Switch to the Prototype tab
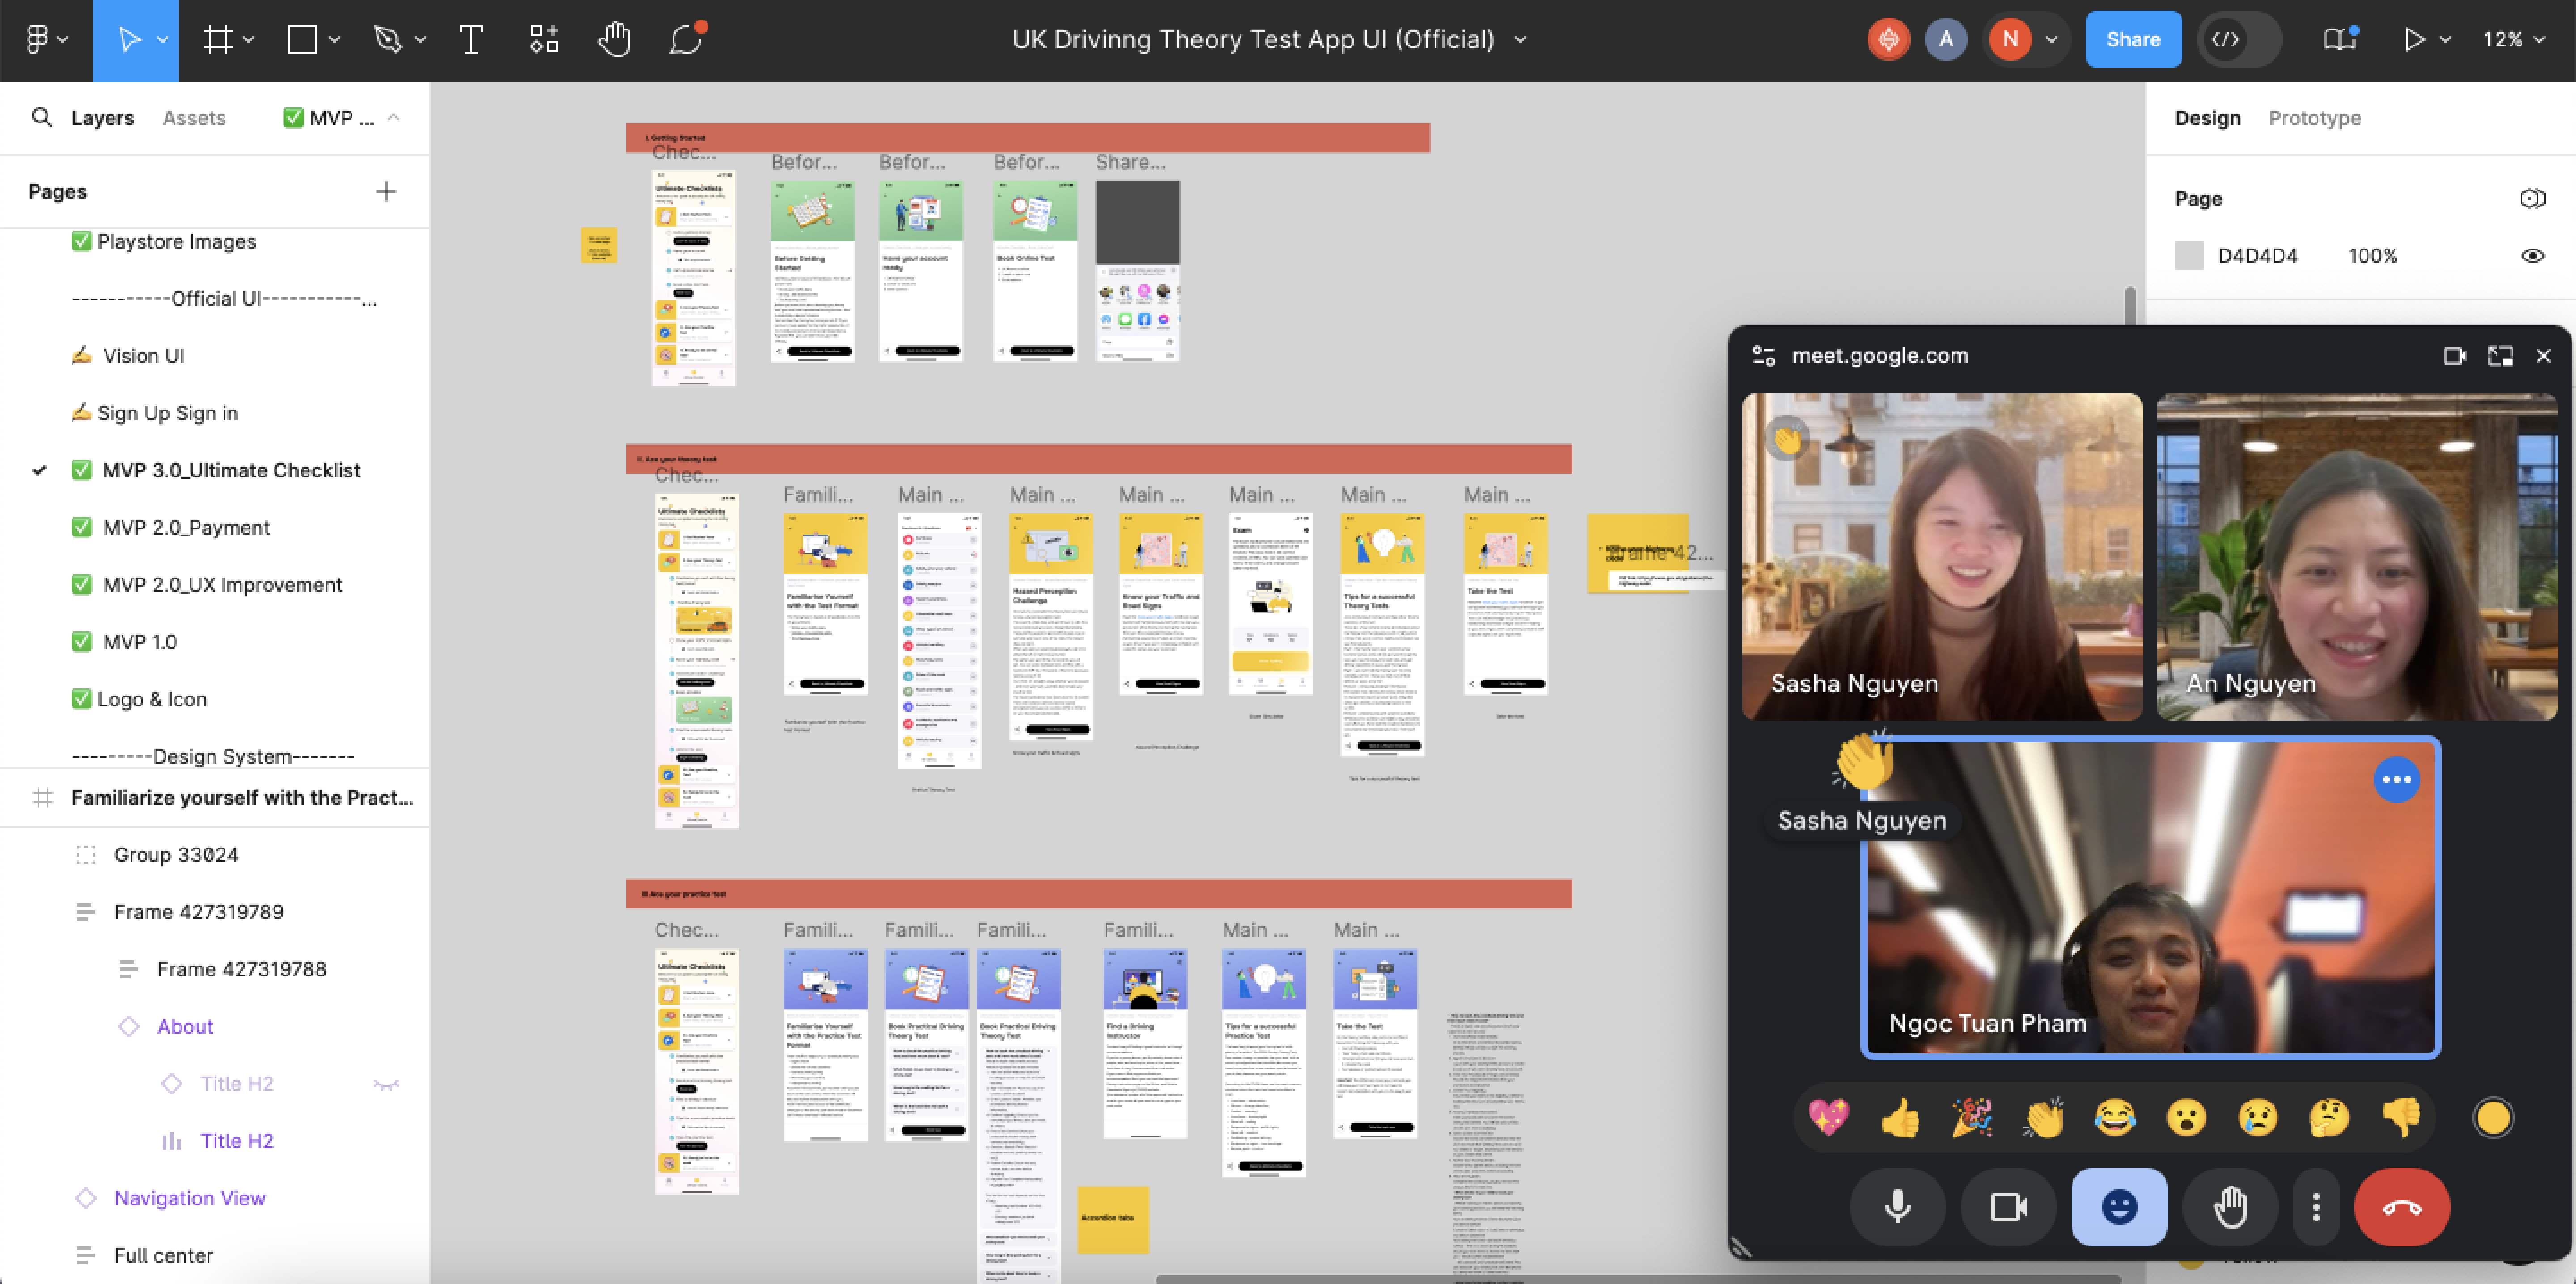The height and width of the screenshot is (1284, 2576). point(2314,118)
